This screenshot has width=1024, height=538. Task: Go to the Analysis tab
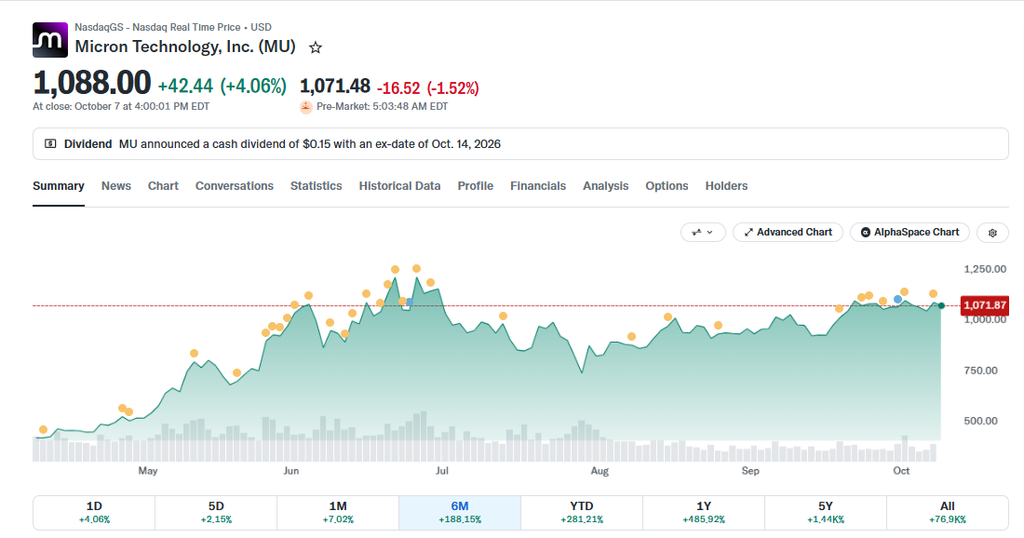605,186
